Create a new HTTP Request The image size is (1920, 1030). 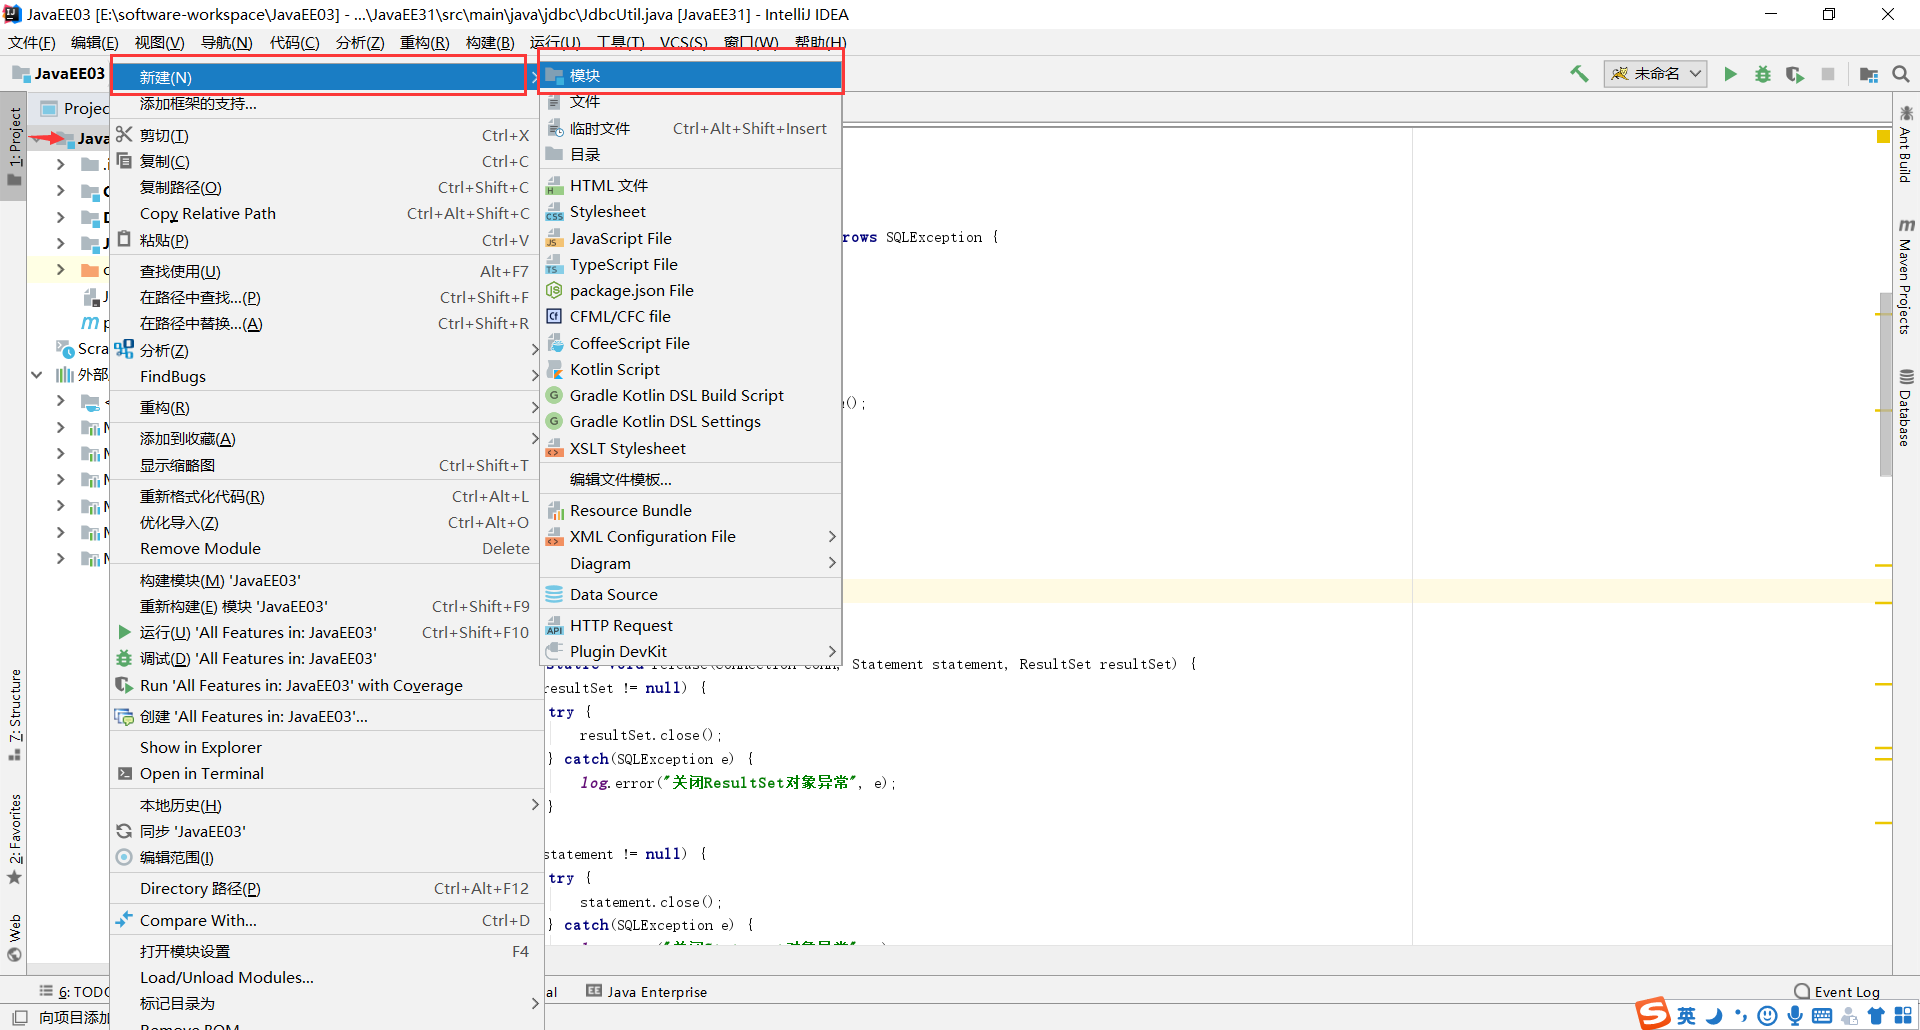pyautogui.click(x=691, y=625)
